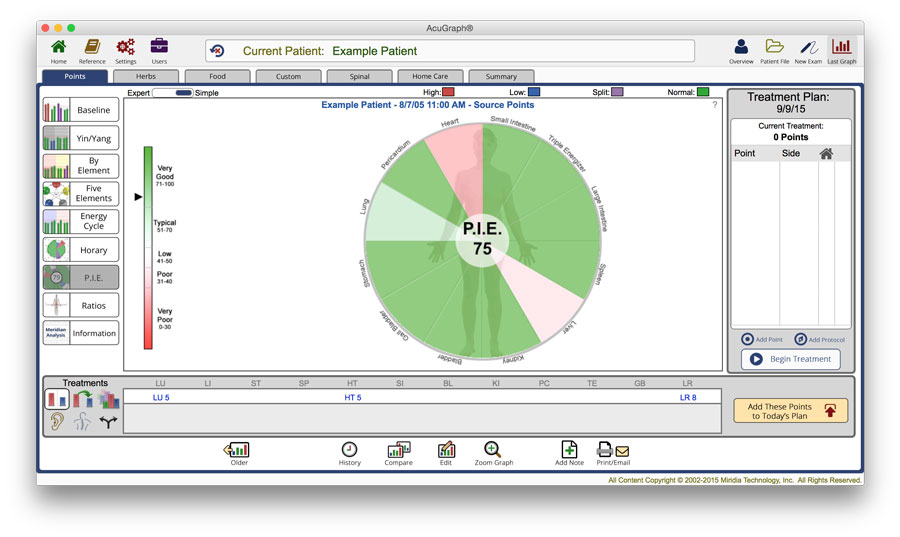Select the LR 8 treatment point
The image size is (900, 537).
(x=688, y=397)
